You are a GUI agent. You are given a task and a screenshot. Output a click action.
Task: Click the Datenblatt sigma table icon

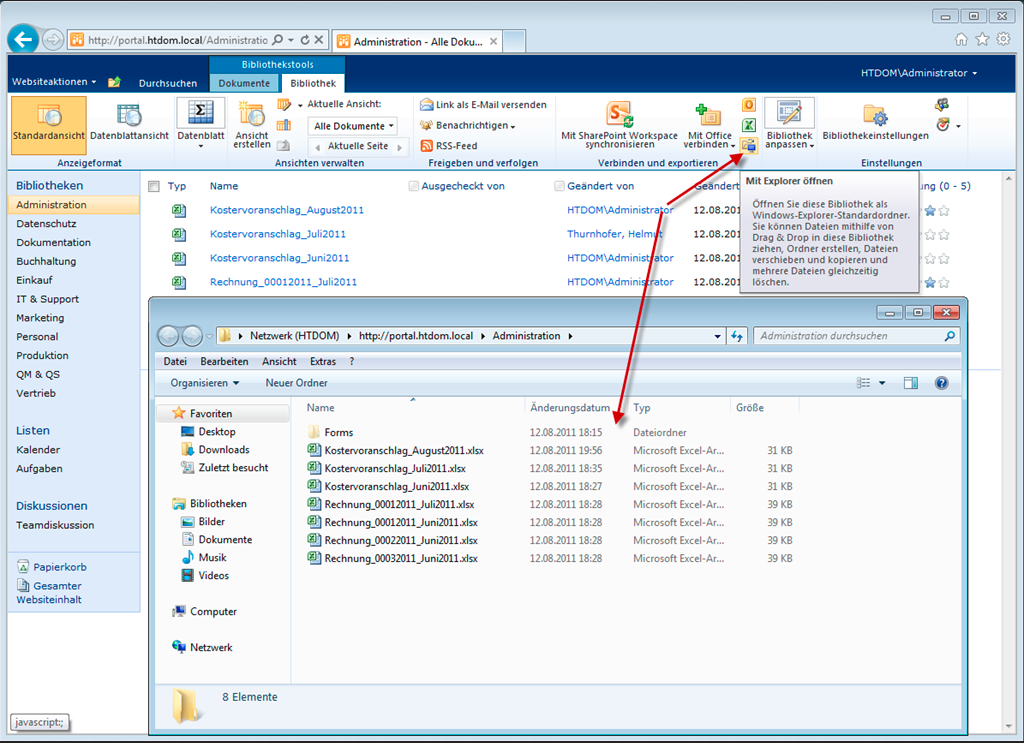200,112
